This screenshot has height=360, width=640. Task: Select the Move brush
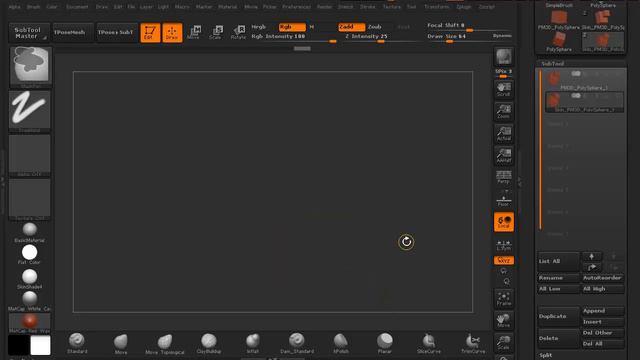point(121,344)
